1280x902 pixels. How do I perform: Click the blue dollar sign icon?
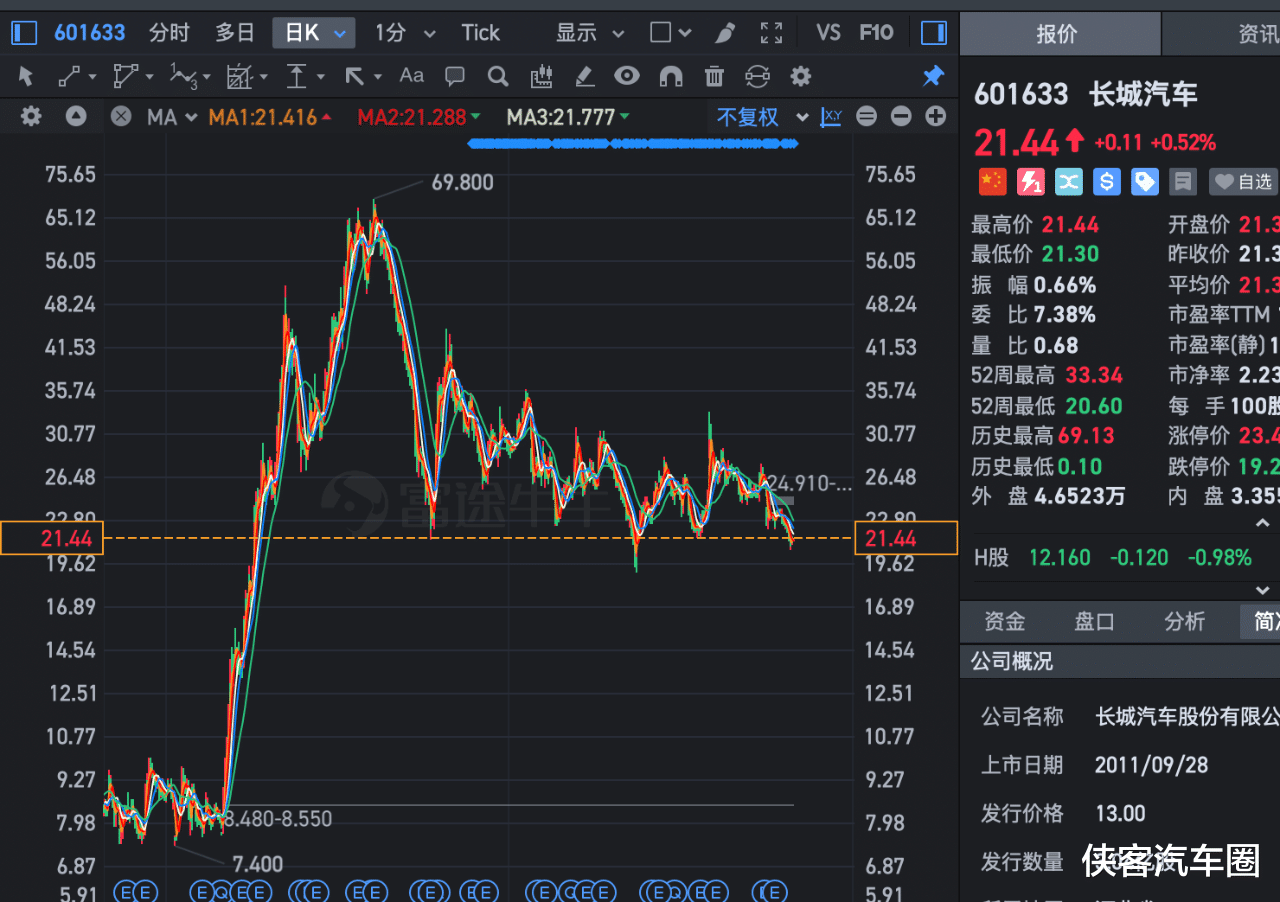(x=1106, y=181)
